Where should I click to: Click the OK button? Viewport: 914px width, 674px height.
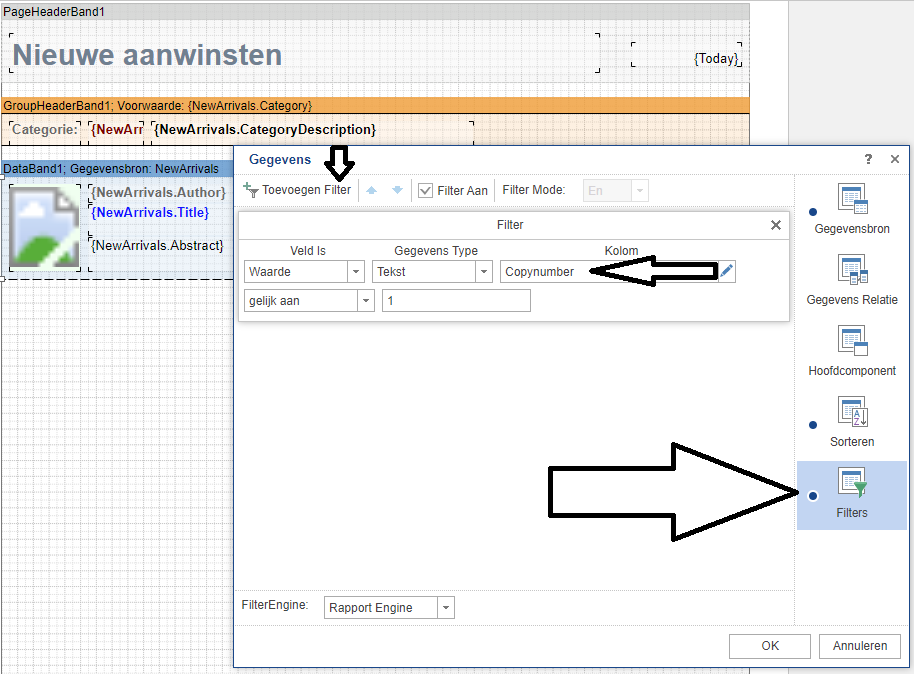pos(769,646)
